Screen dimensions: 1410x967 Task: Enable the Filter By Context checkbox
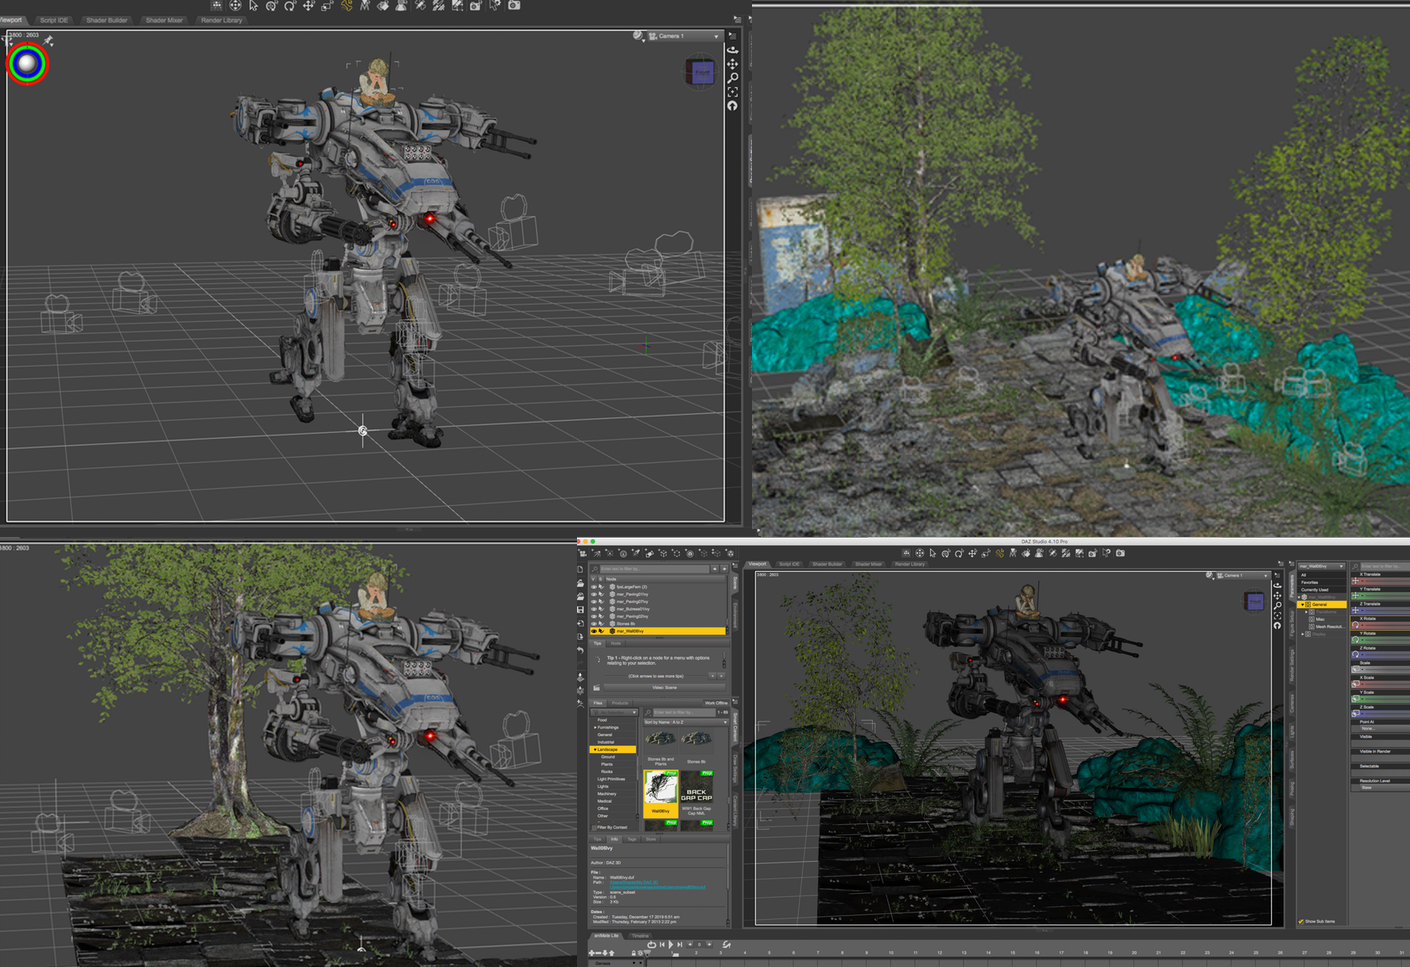click(595, 827)
